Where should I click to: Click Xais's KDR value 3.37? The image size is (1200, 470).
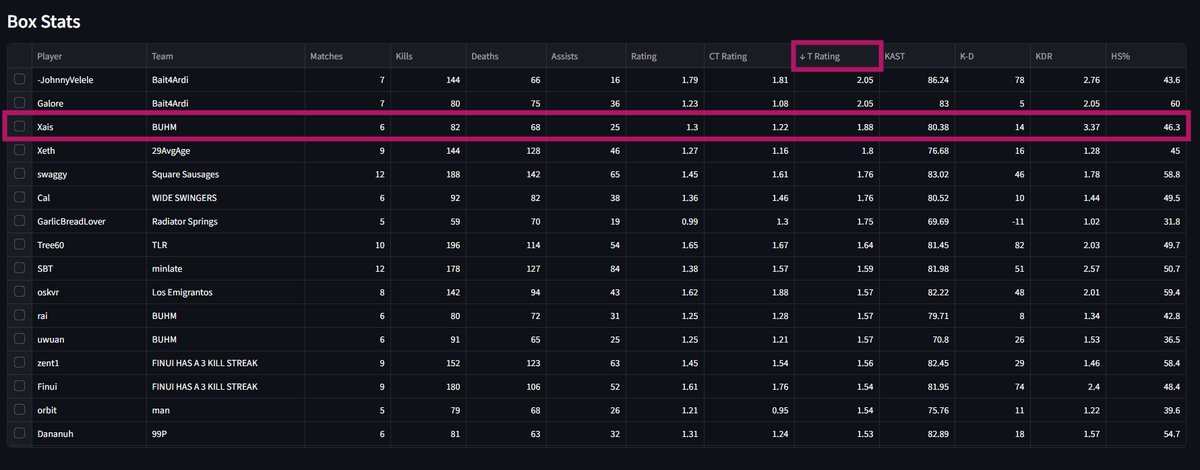coord(1067,127)
